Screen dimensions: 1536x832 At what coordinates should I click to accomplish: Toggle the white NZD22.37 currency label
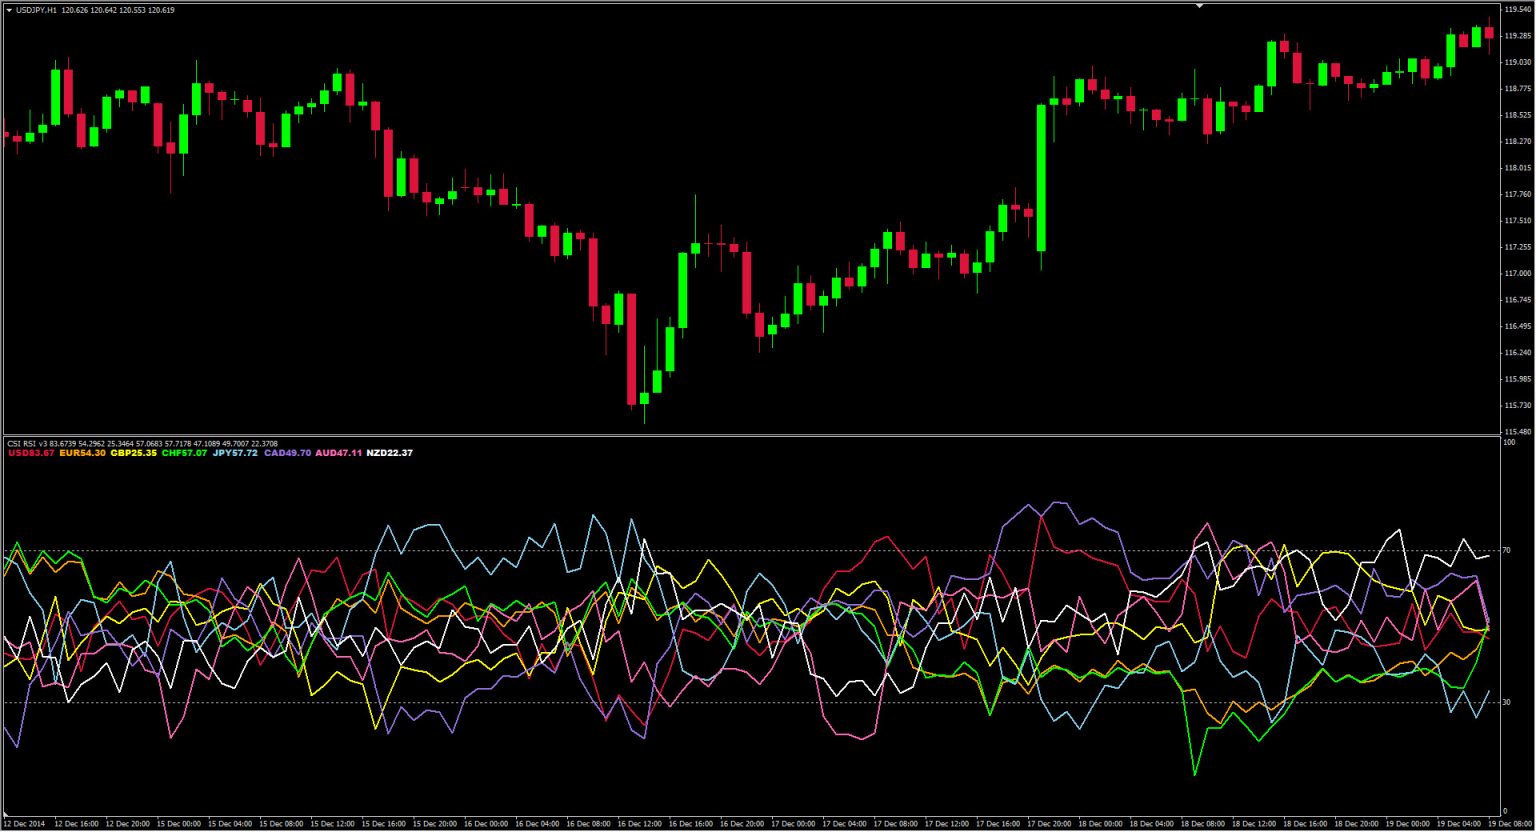[x=390, y=452]
